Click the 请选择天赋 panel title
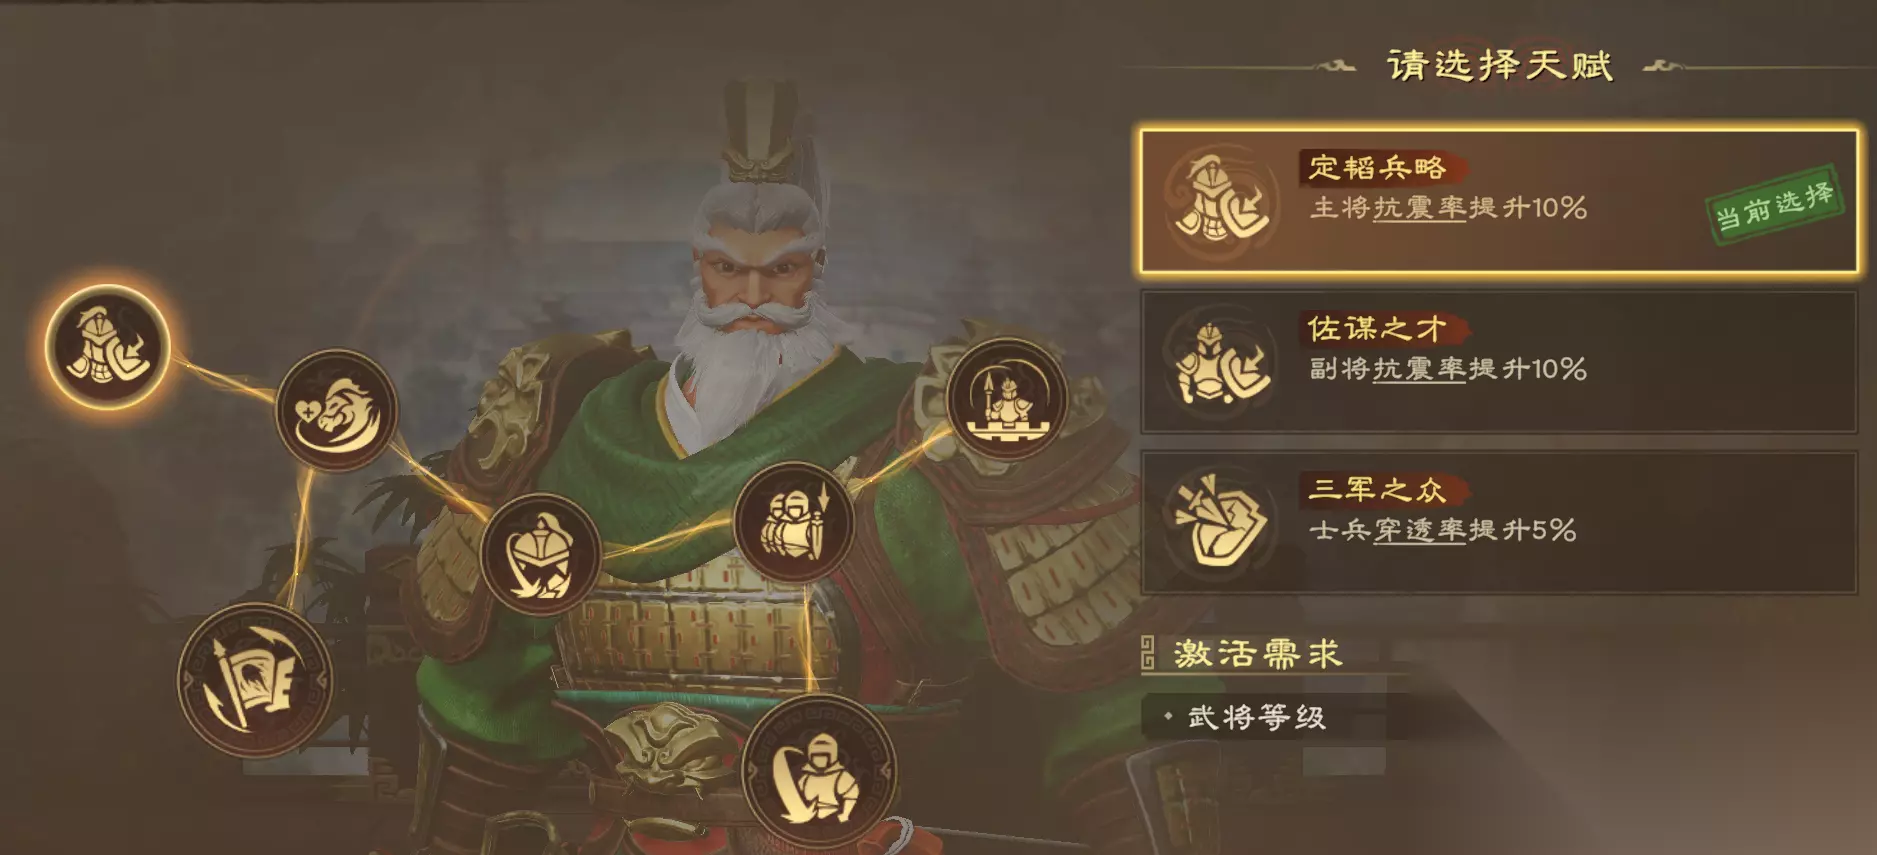The height and width of the screenshot is (855, 1877). click(1499, 65)
